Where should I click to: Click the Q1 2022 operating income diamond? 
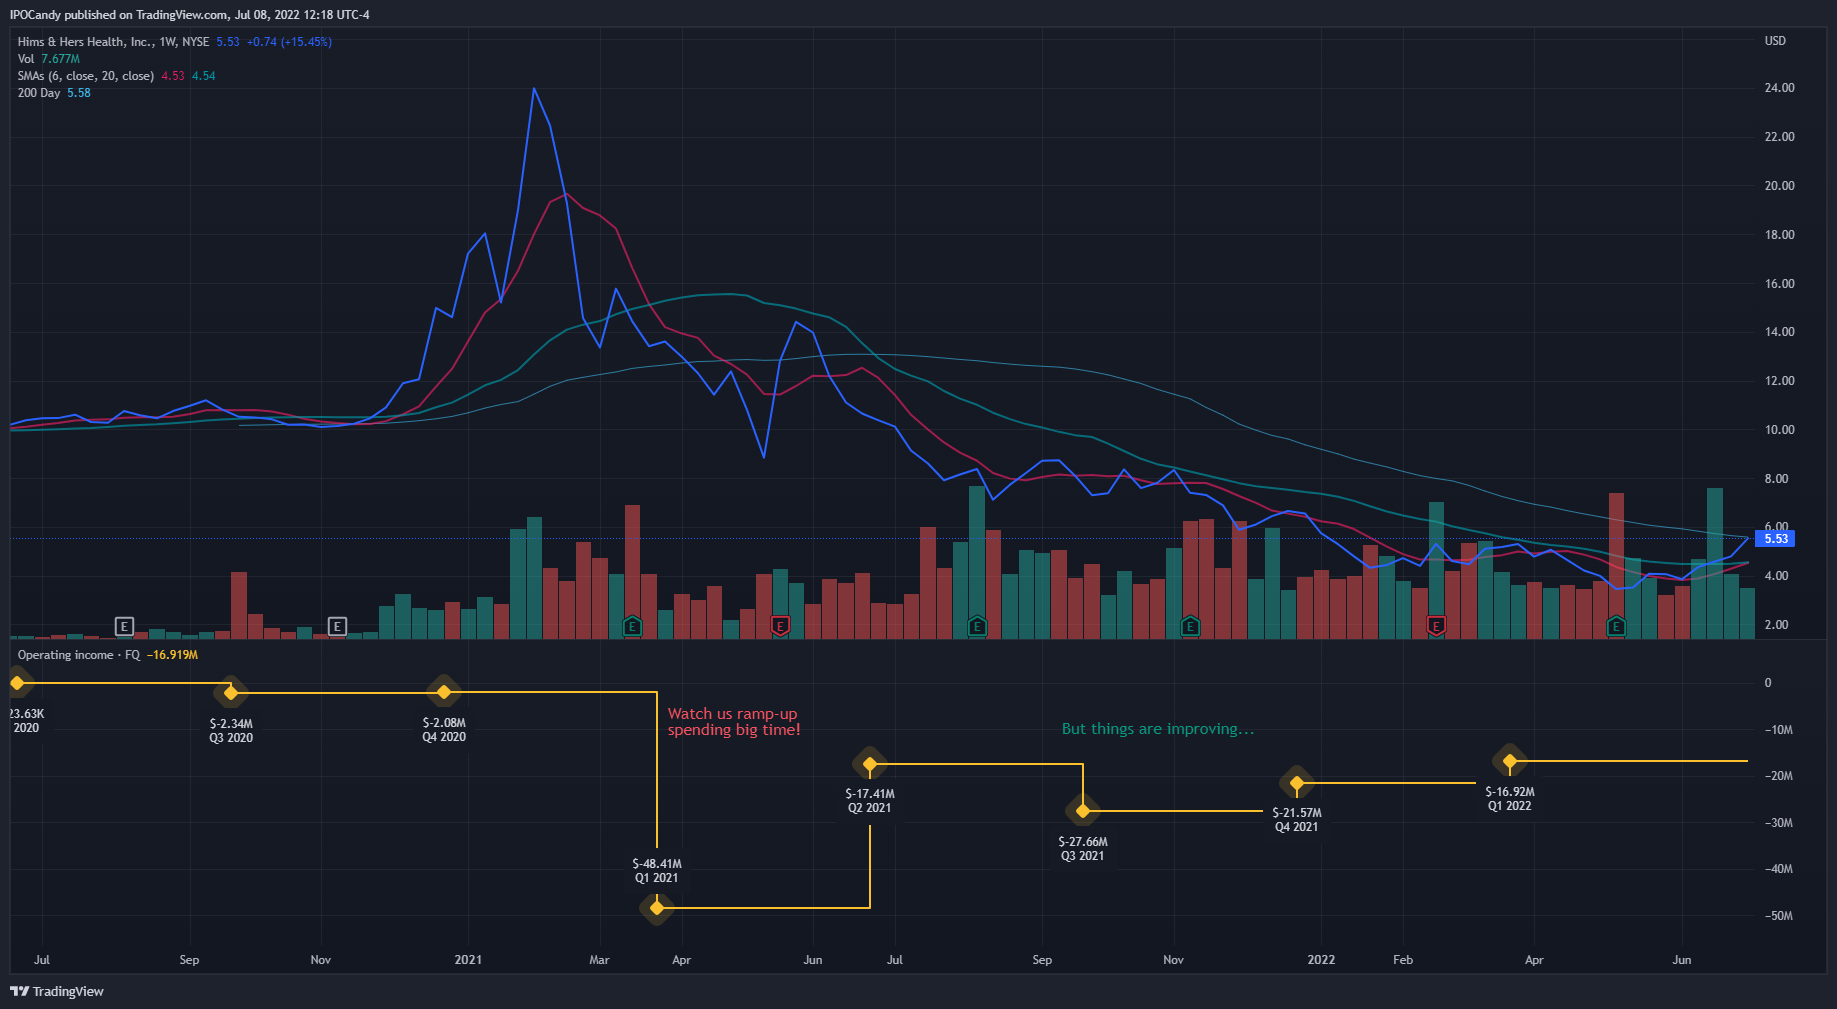(1510, 761)
